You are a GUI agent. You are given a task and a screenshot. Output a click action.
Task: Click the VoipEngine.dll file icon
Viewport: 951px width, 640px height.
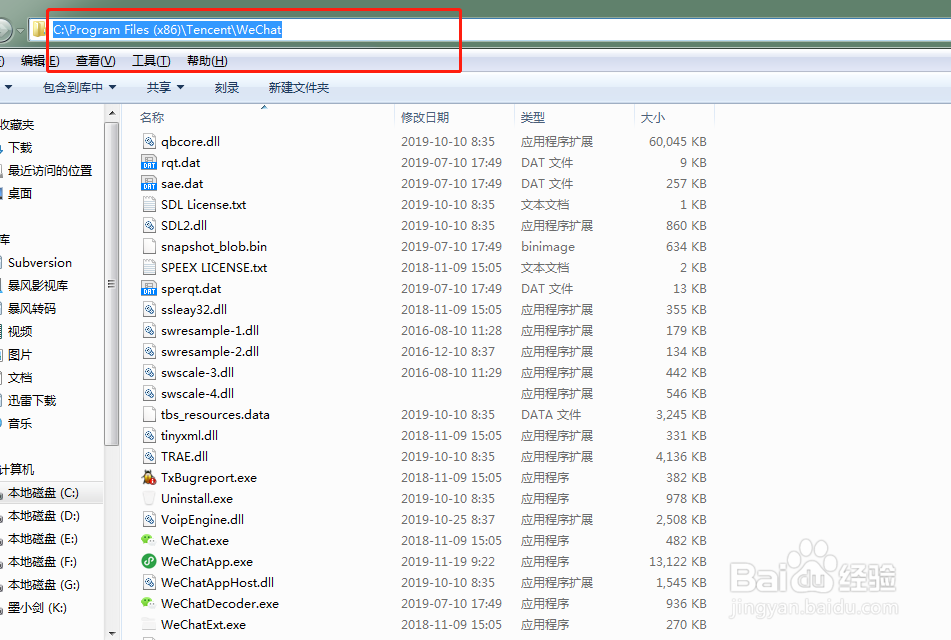149,519
